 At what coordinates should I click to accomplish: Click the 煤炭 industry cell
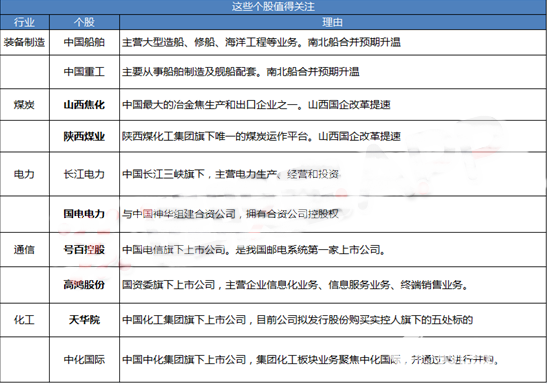pos(24,105)
